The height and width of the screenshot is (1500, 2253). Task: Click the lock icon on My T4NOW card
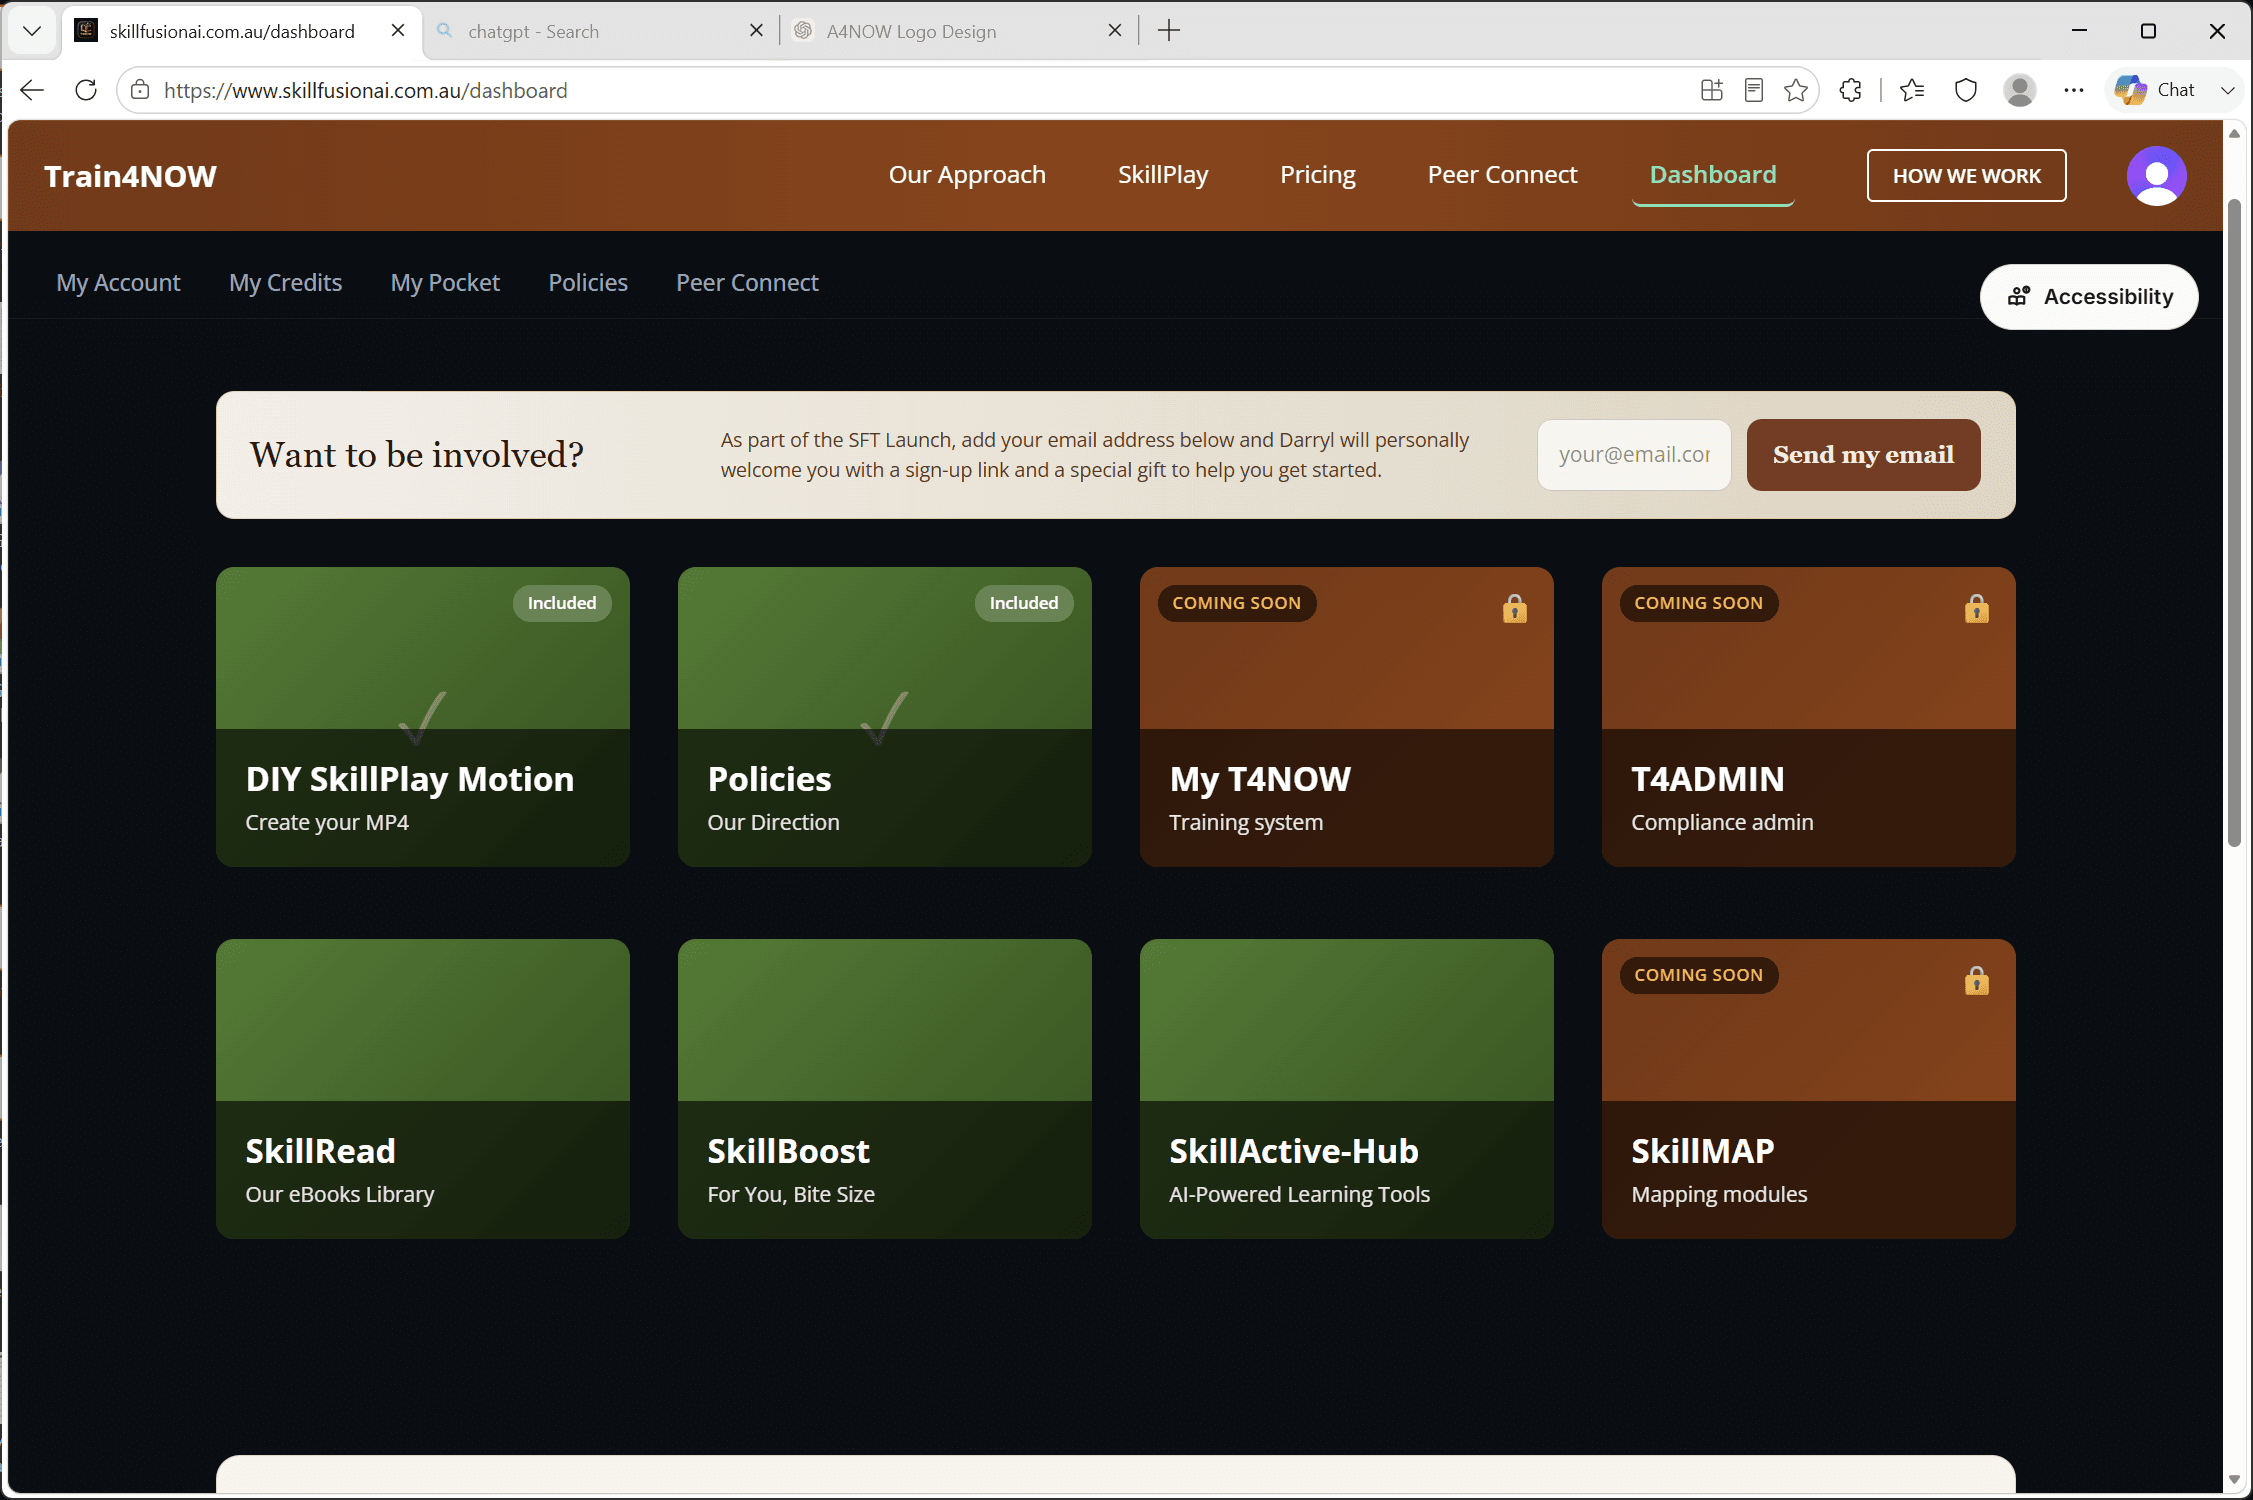pos(1515,608)
